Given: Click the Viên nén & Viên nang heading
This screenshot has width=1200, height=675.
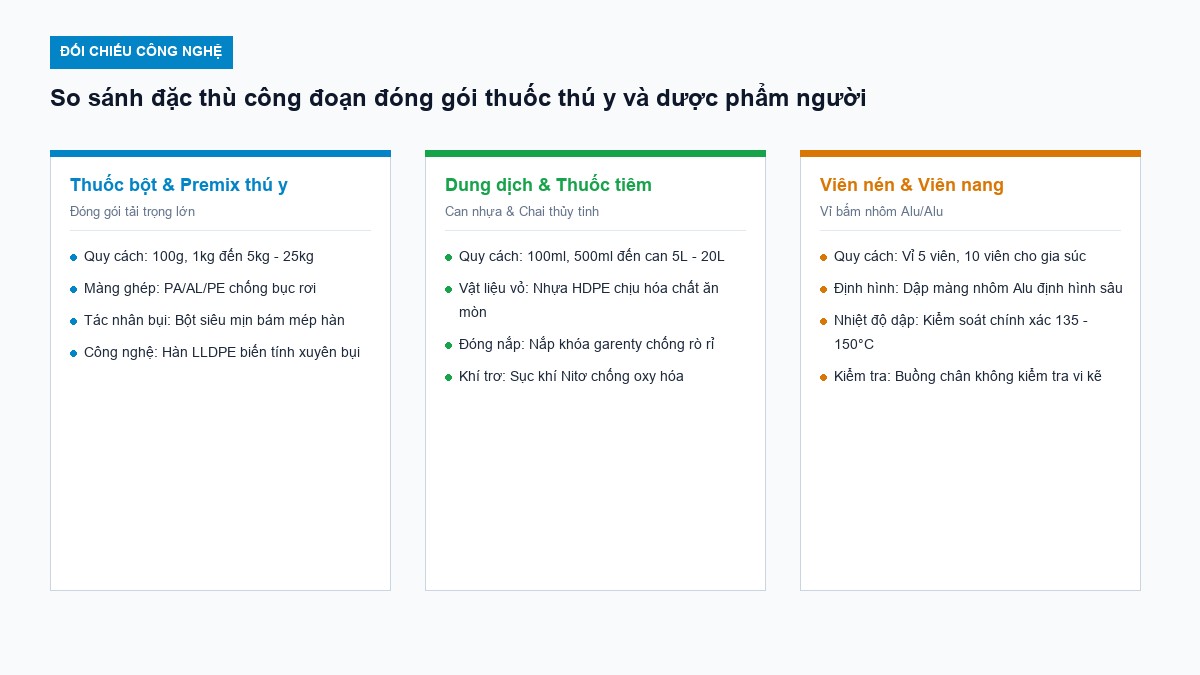Looking at the screenshot, I should coord(912,185).
